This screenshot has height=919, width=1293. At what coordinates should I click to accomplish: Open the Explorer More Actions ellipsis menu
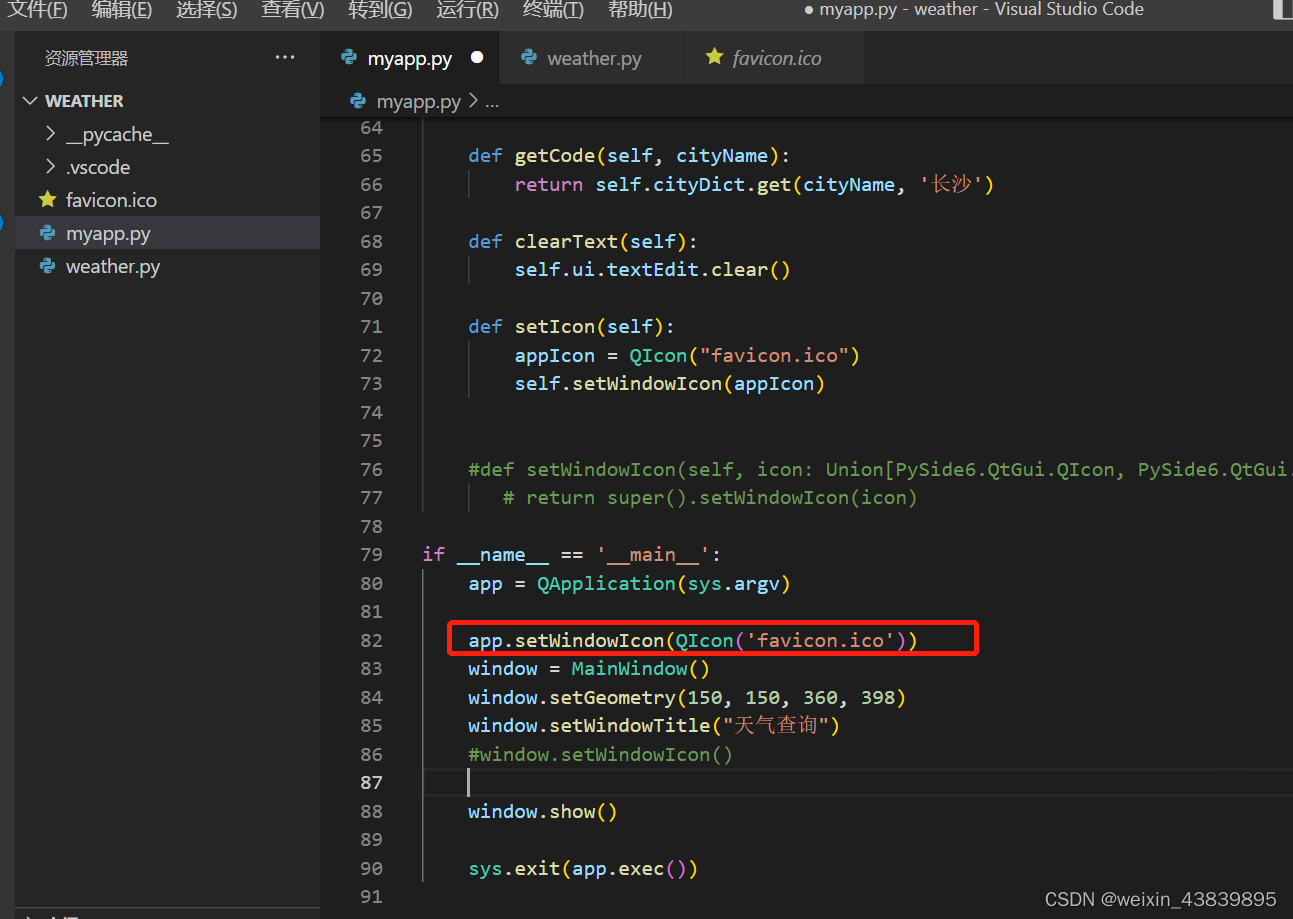[285, 57]
